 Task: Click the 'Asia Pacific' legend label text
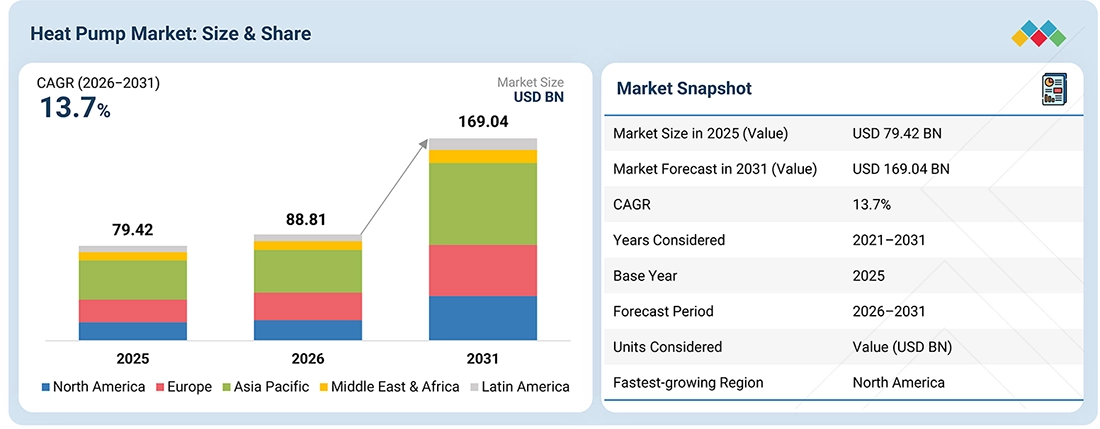pos(271,388)
